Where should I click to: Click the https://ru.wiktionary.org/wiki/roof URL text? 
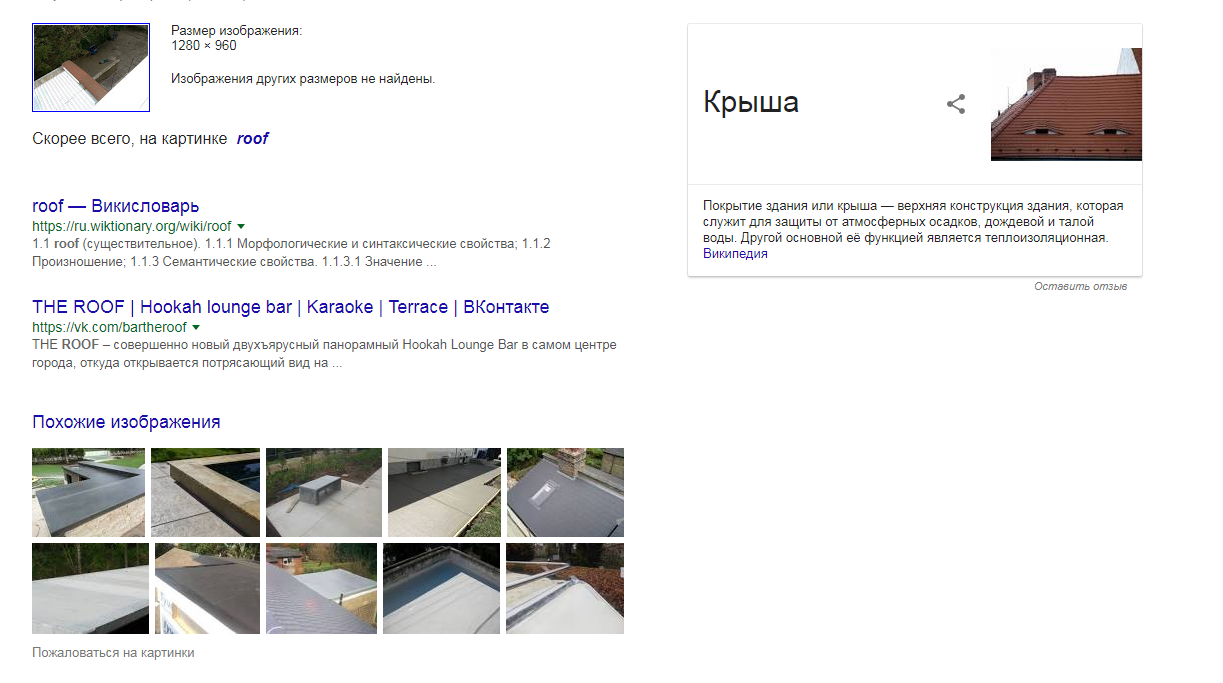click(x=132, y=227)
